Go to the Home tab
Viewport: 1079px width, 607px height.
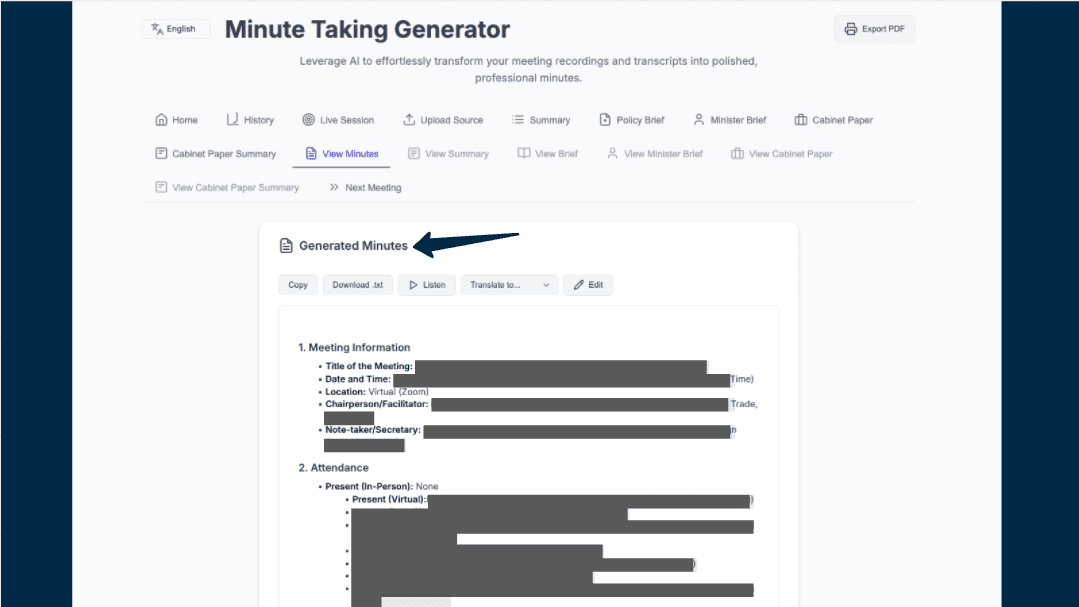click(176, 120)
